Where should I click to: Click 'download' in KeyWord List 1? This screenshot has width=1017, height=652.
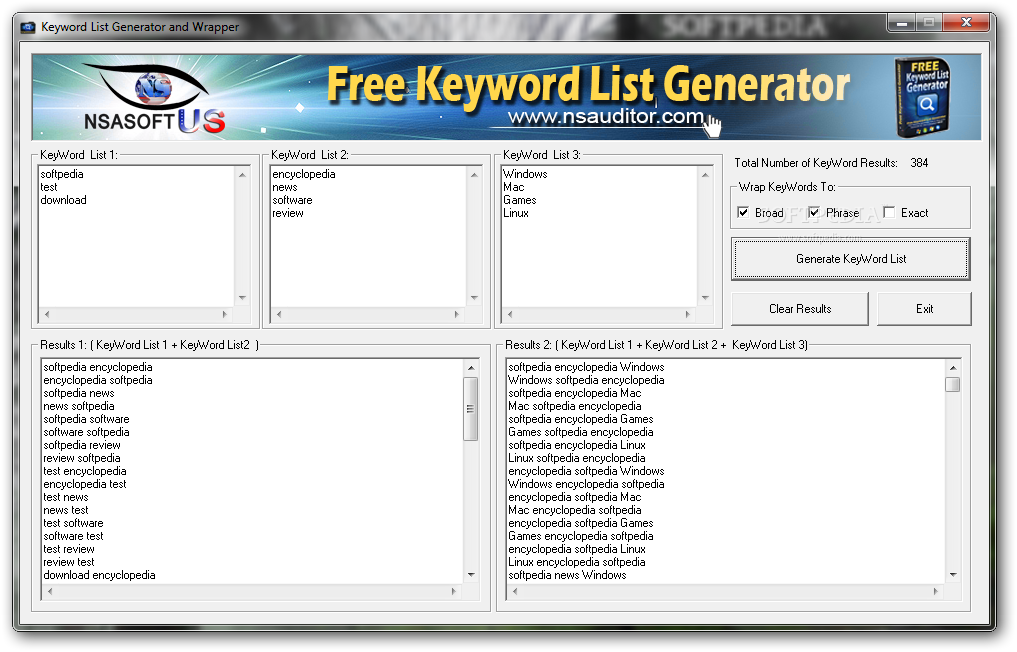[63, 200]
